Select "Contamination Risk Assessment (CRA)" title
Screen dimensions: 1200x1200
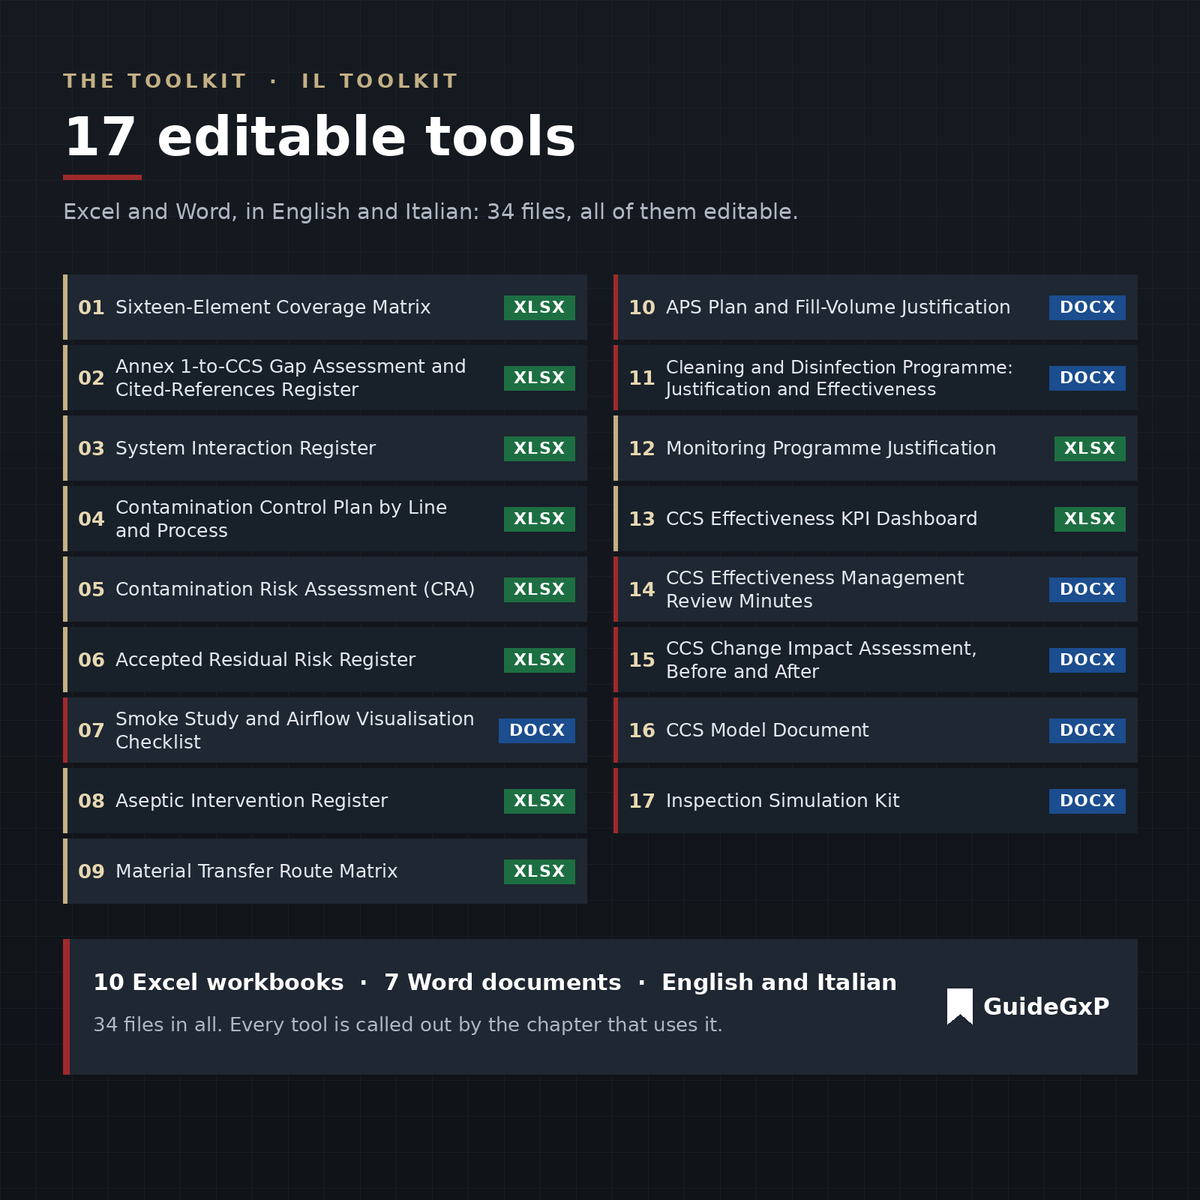(295, 589)
